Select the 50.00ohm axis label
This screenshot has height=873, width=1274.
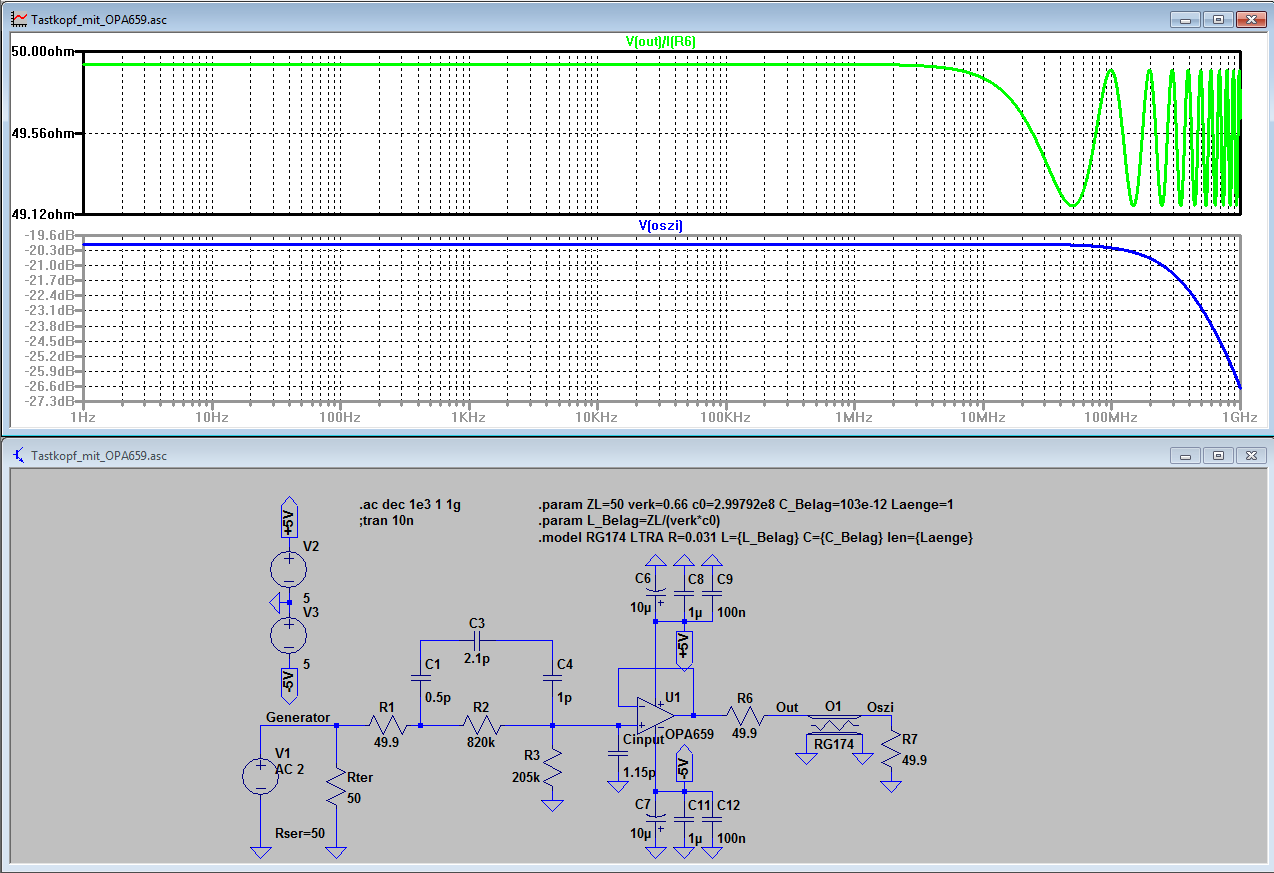pyautogui.click(x=45, y=51)
